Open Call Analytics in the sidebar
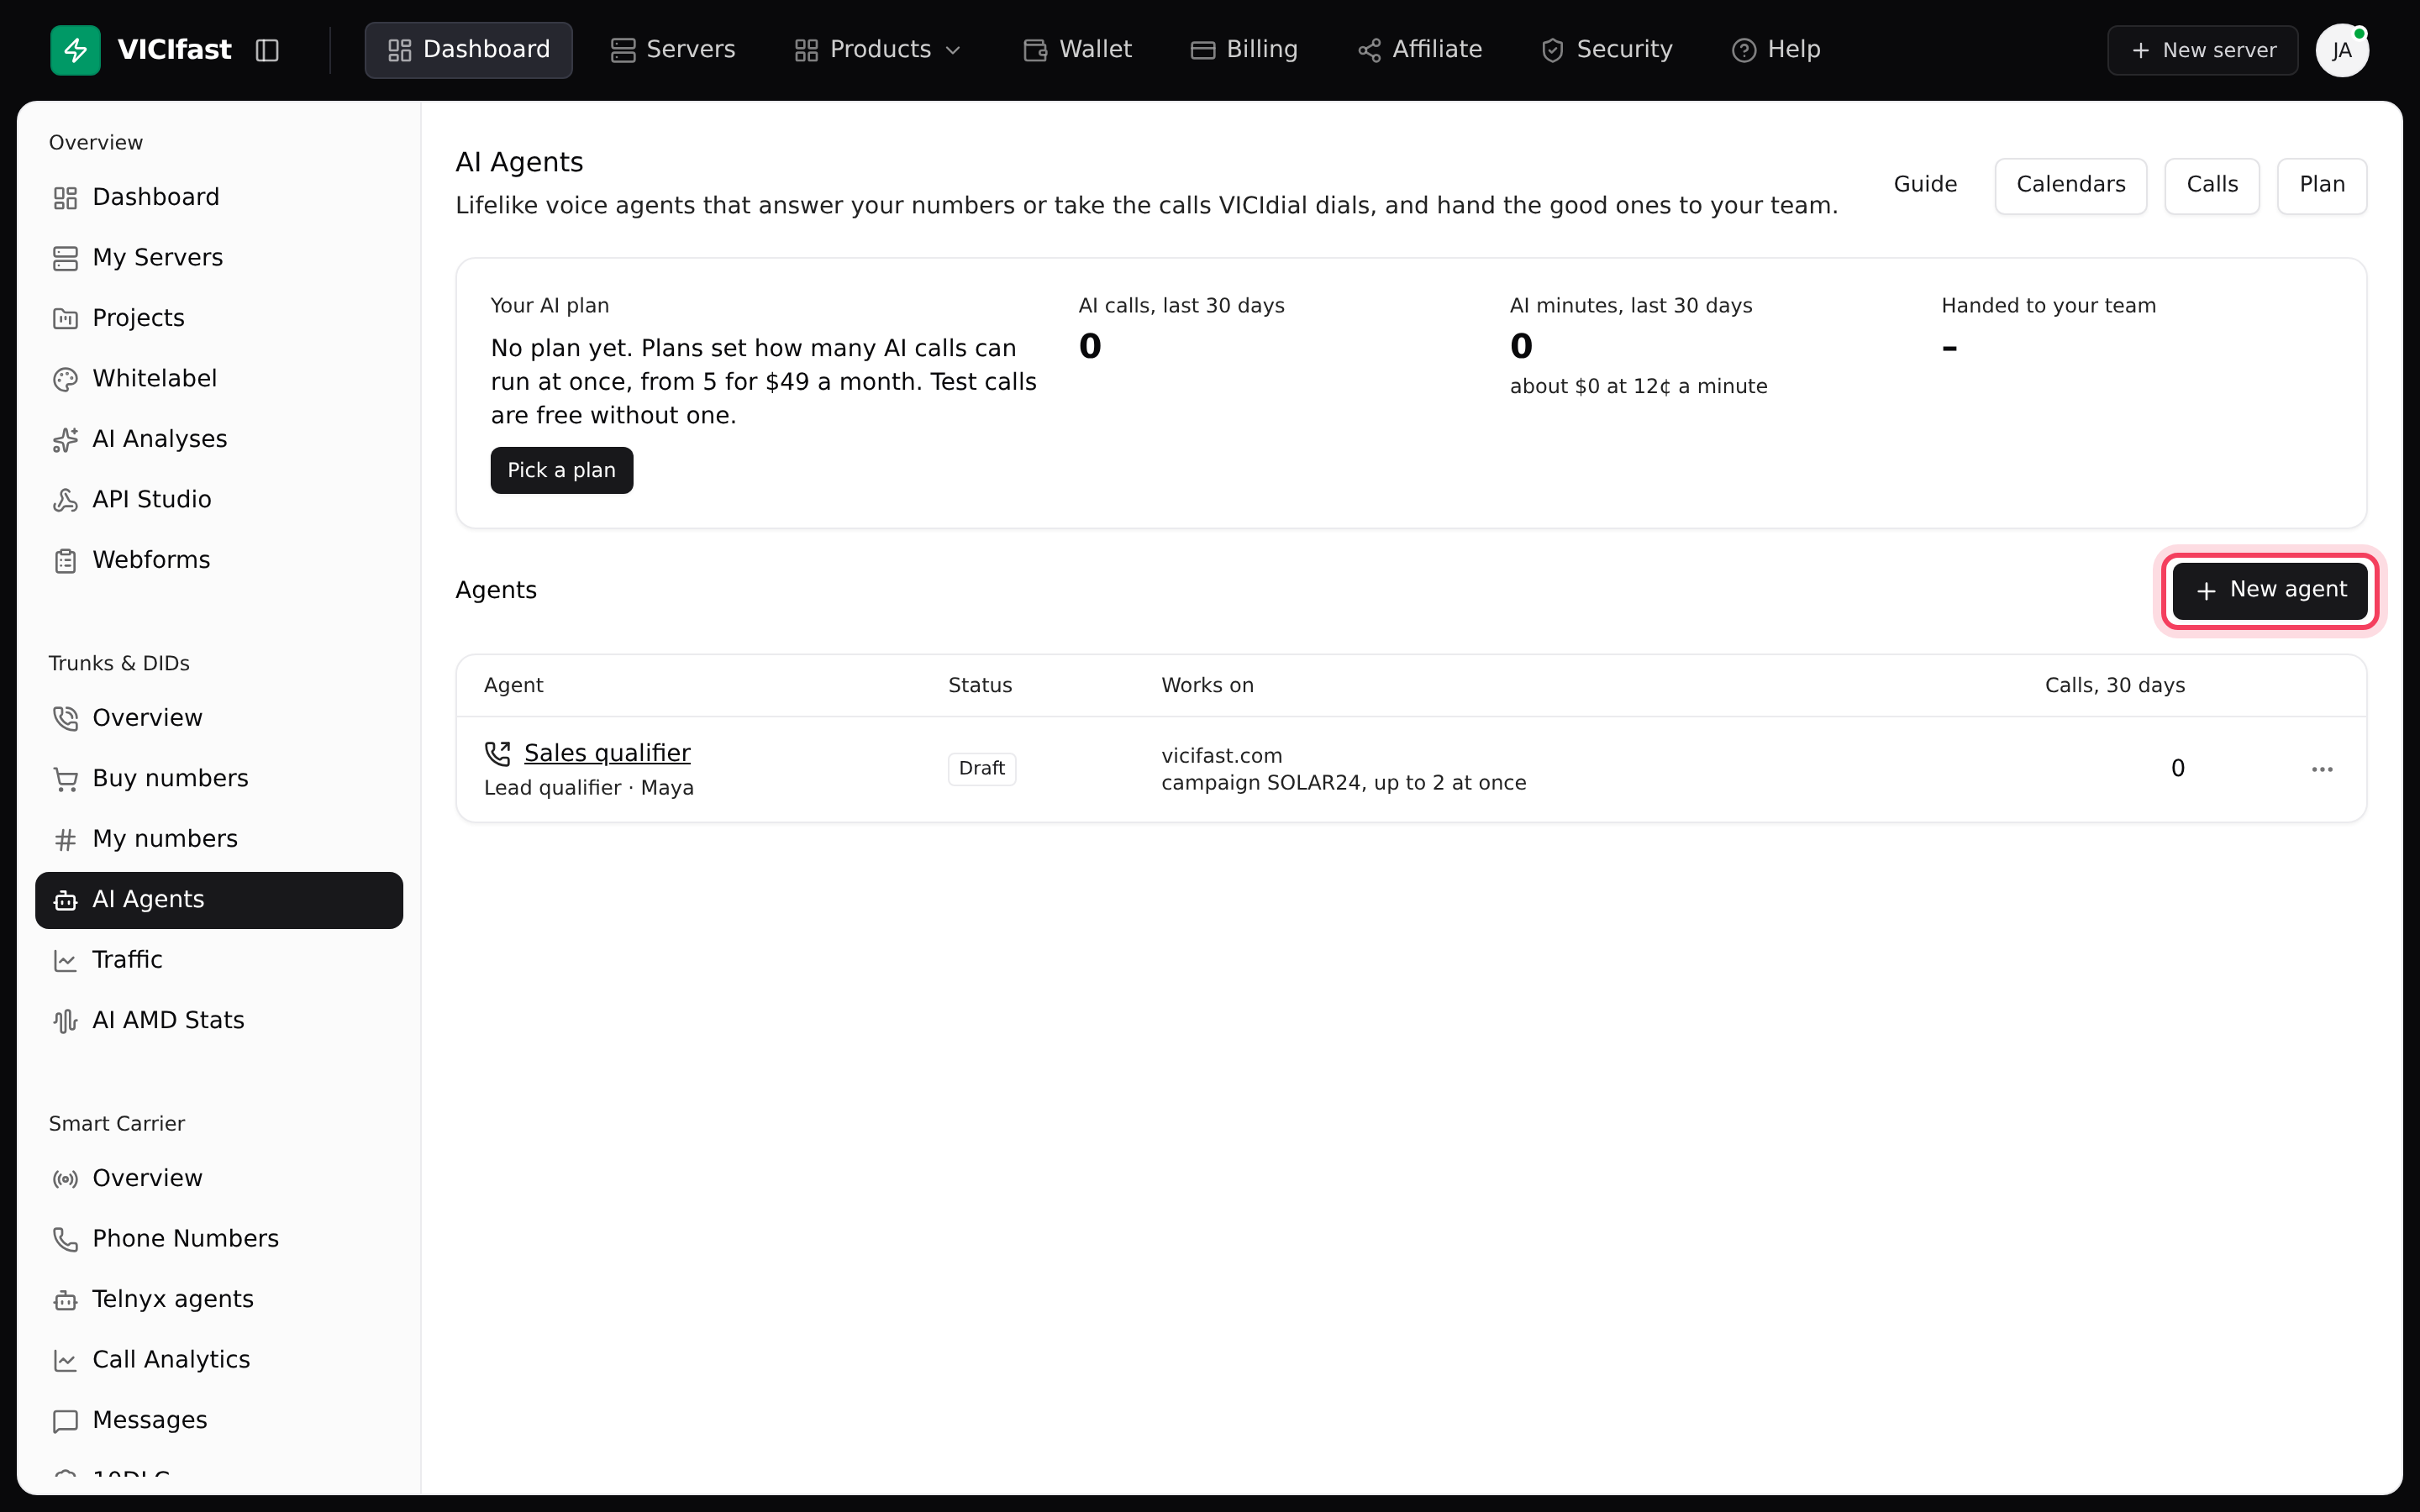Screen dimensions: 2420x1512 pyautogui.click(x=219, y=1360)
